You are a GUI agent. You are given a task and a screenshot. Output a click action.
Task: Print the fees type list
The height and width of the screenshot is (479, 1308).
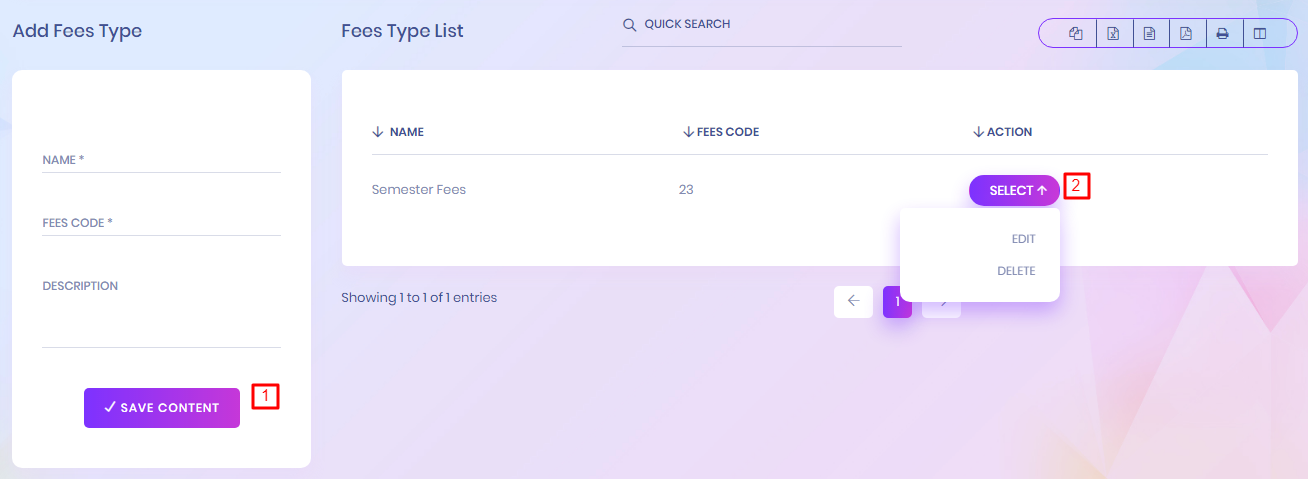point(1222,34)
